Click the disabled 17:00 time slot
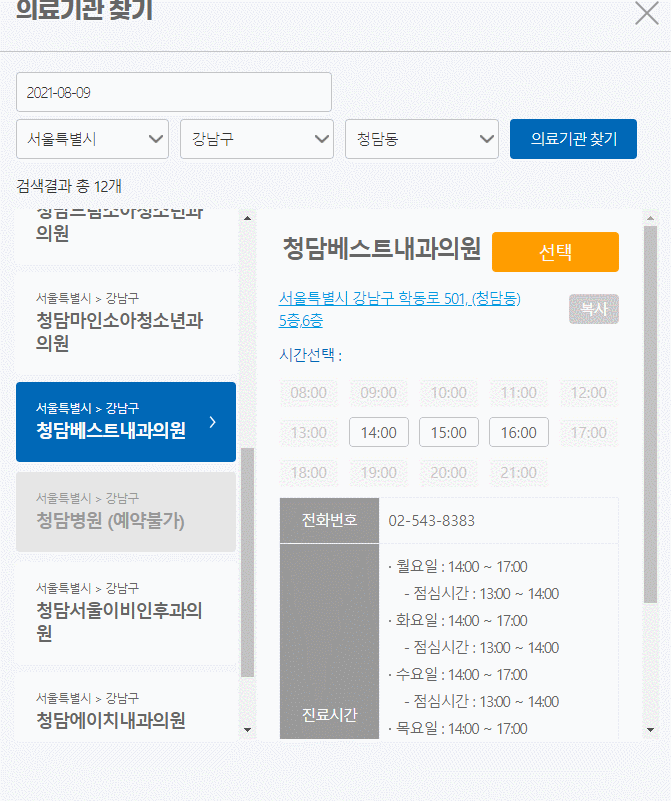 coord(588,432)
